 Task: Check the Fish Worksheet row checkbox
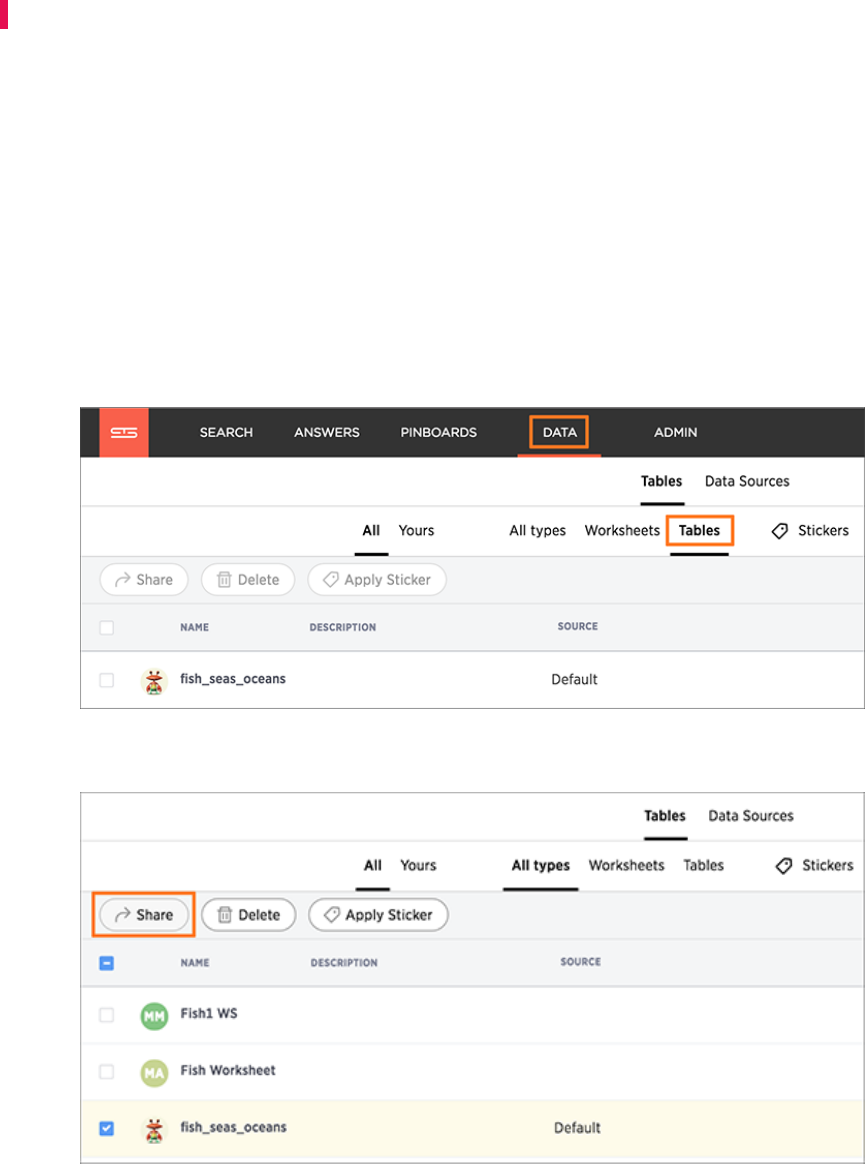[x=107, y=1071]
